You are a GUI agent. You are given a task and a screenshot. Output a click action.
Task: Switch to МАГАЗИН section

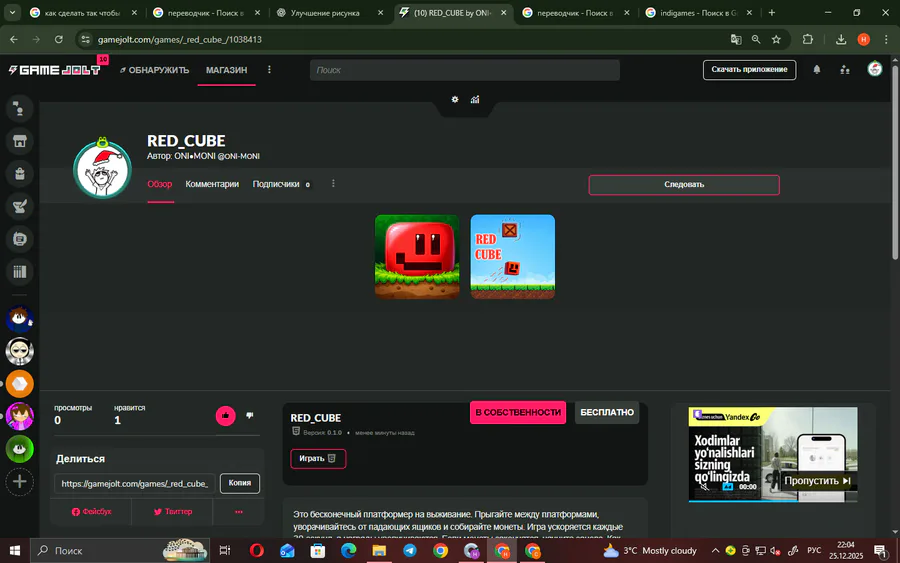[227, 70]
